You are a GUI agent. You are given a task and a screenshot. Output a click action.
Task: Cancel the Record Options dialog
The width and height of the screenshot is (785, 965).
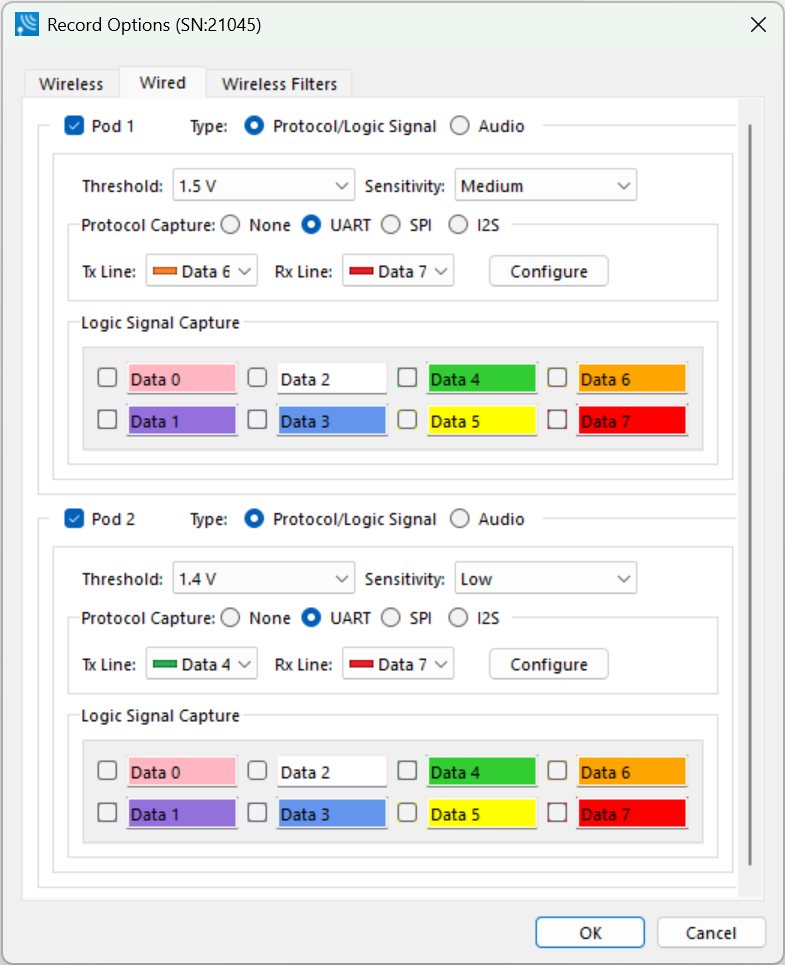point(711,933)
